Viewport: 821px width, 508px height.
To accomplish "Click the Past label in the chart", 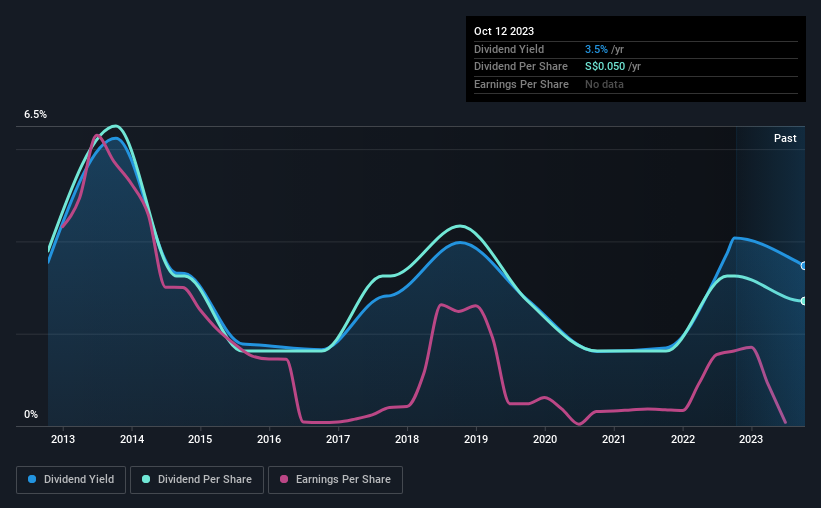I will (x=785, y=138).
